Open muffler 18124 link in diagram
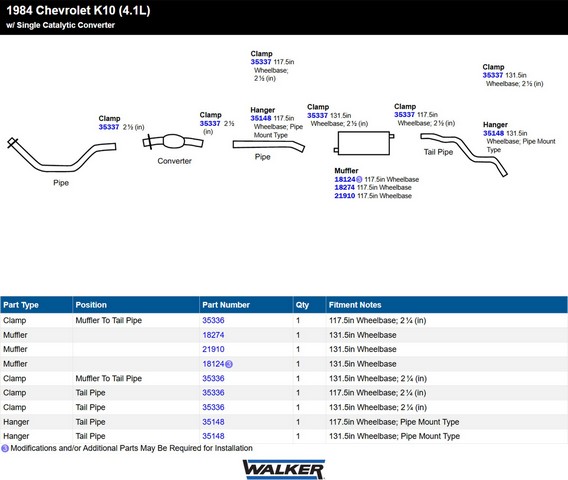Image resolution: width=568 pixels, height=480 pixels. point(345,180)
